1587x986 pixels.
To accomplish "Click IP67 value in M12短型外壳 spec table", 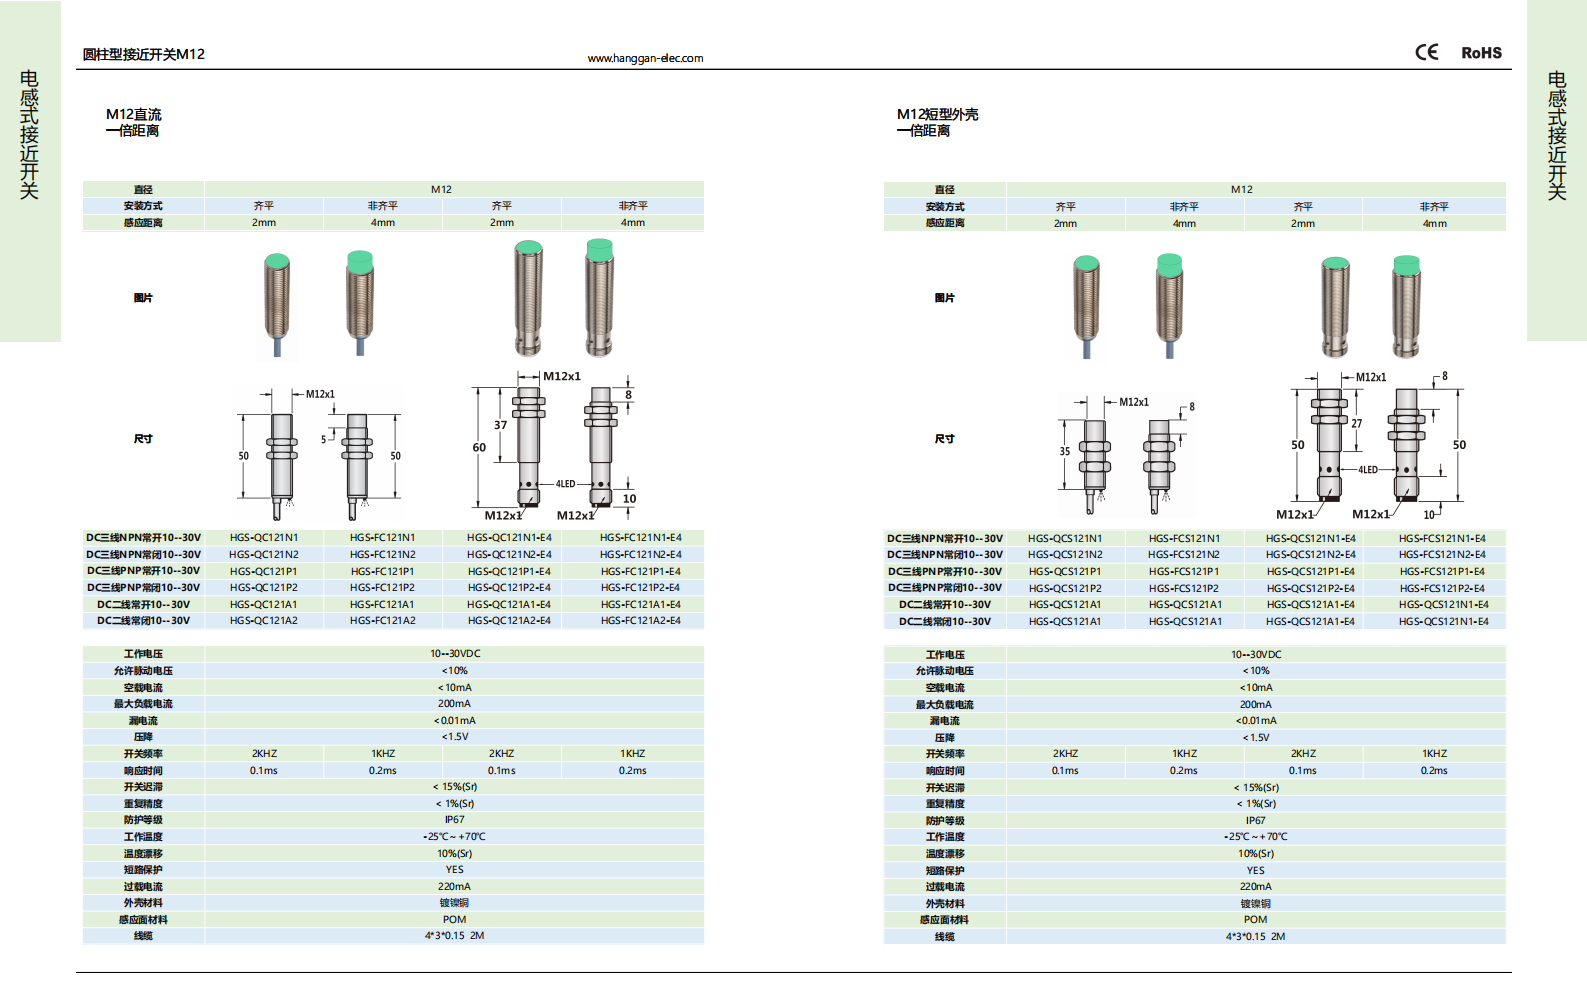I will click(x=1256, y=821).
